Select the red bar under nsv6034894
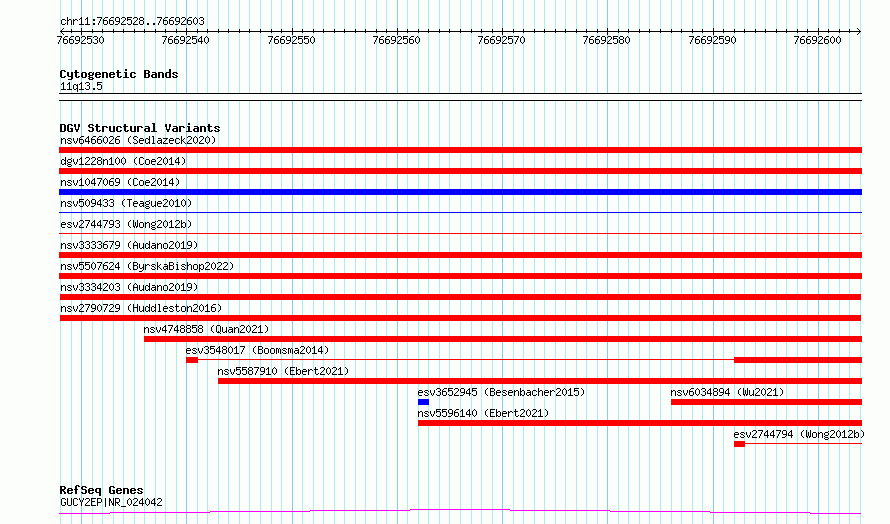This screenshot has height=524, width=890. click(x=766, y=402)
